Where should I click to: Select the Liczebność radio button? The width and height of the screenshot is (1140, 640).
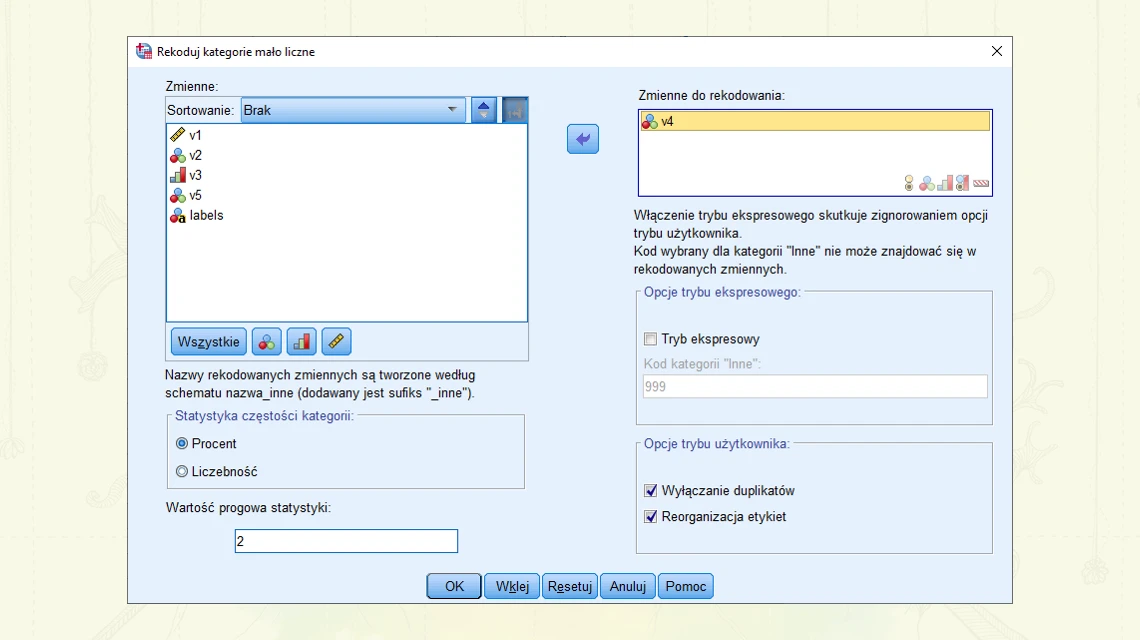[182, 471]
